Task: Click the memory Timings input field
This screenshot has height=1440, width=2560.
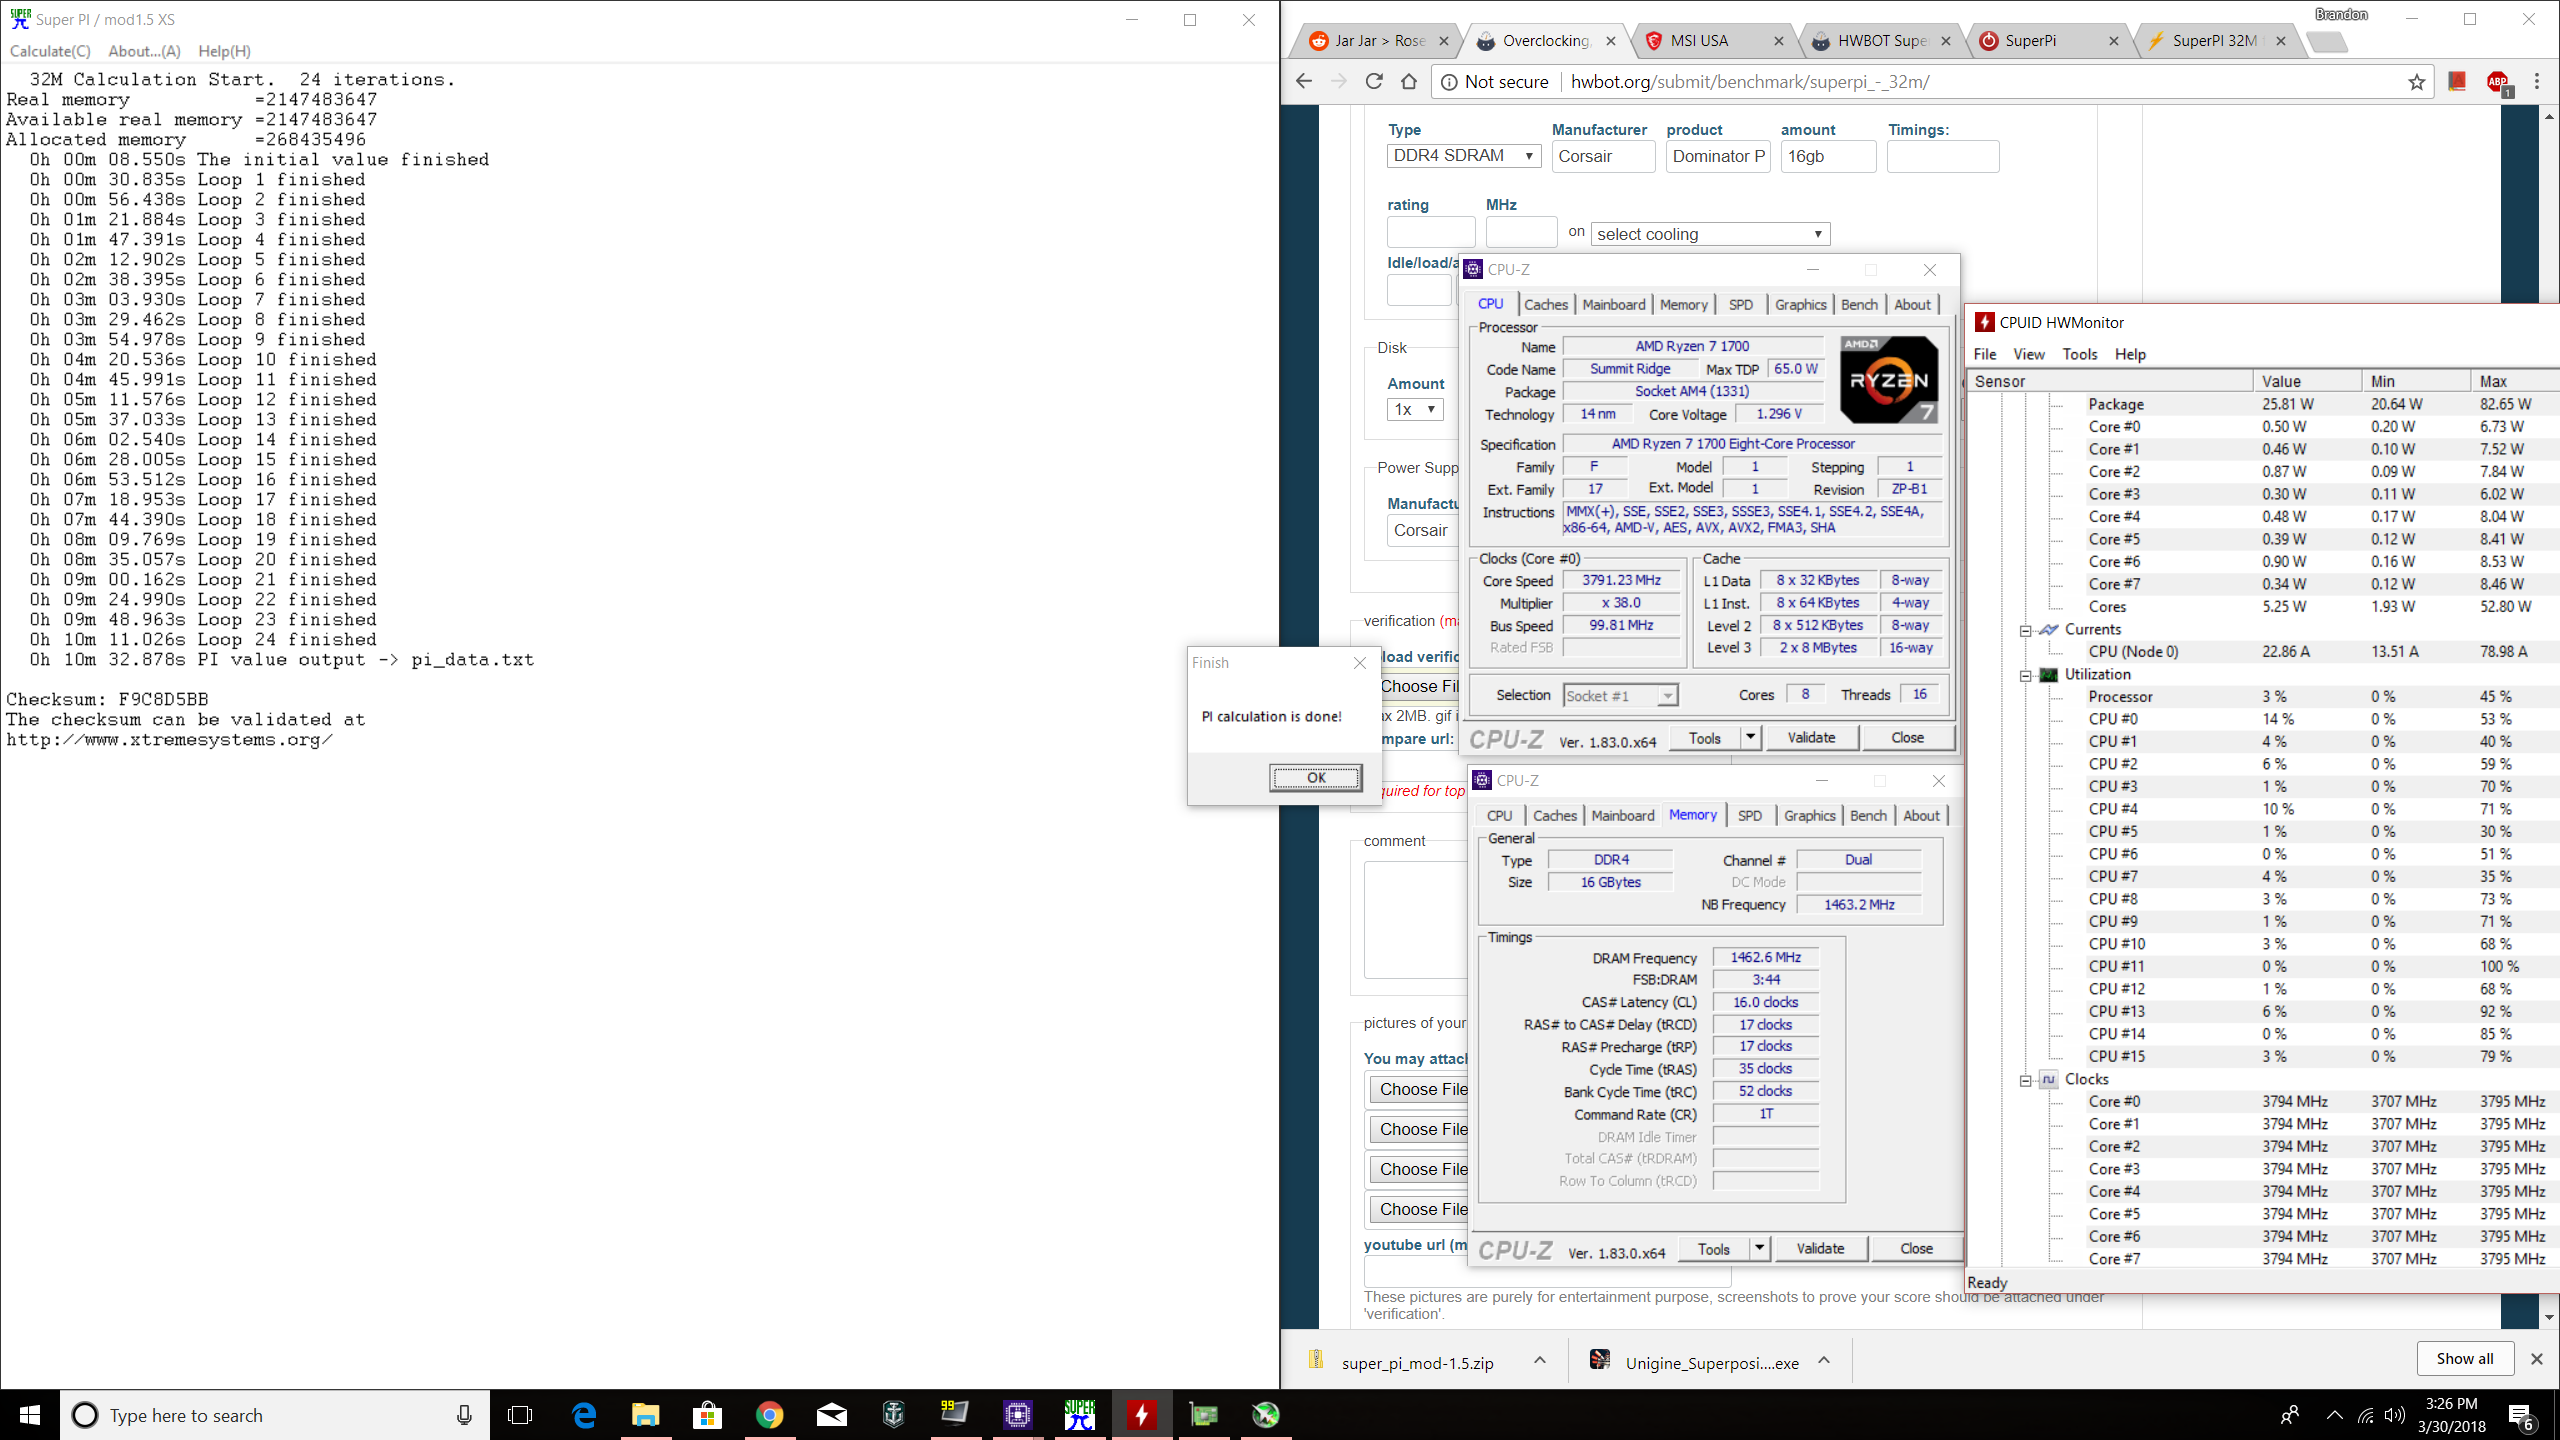Action: (1943, 156)
